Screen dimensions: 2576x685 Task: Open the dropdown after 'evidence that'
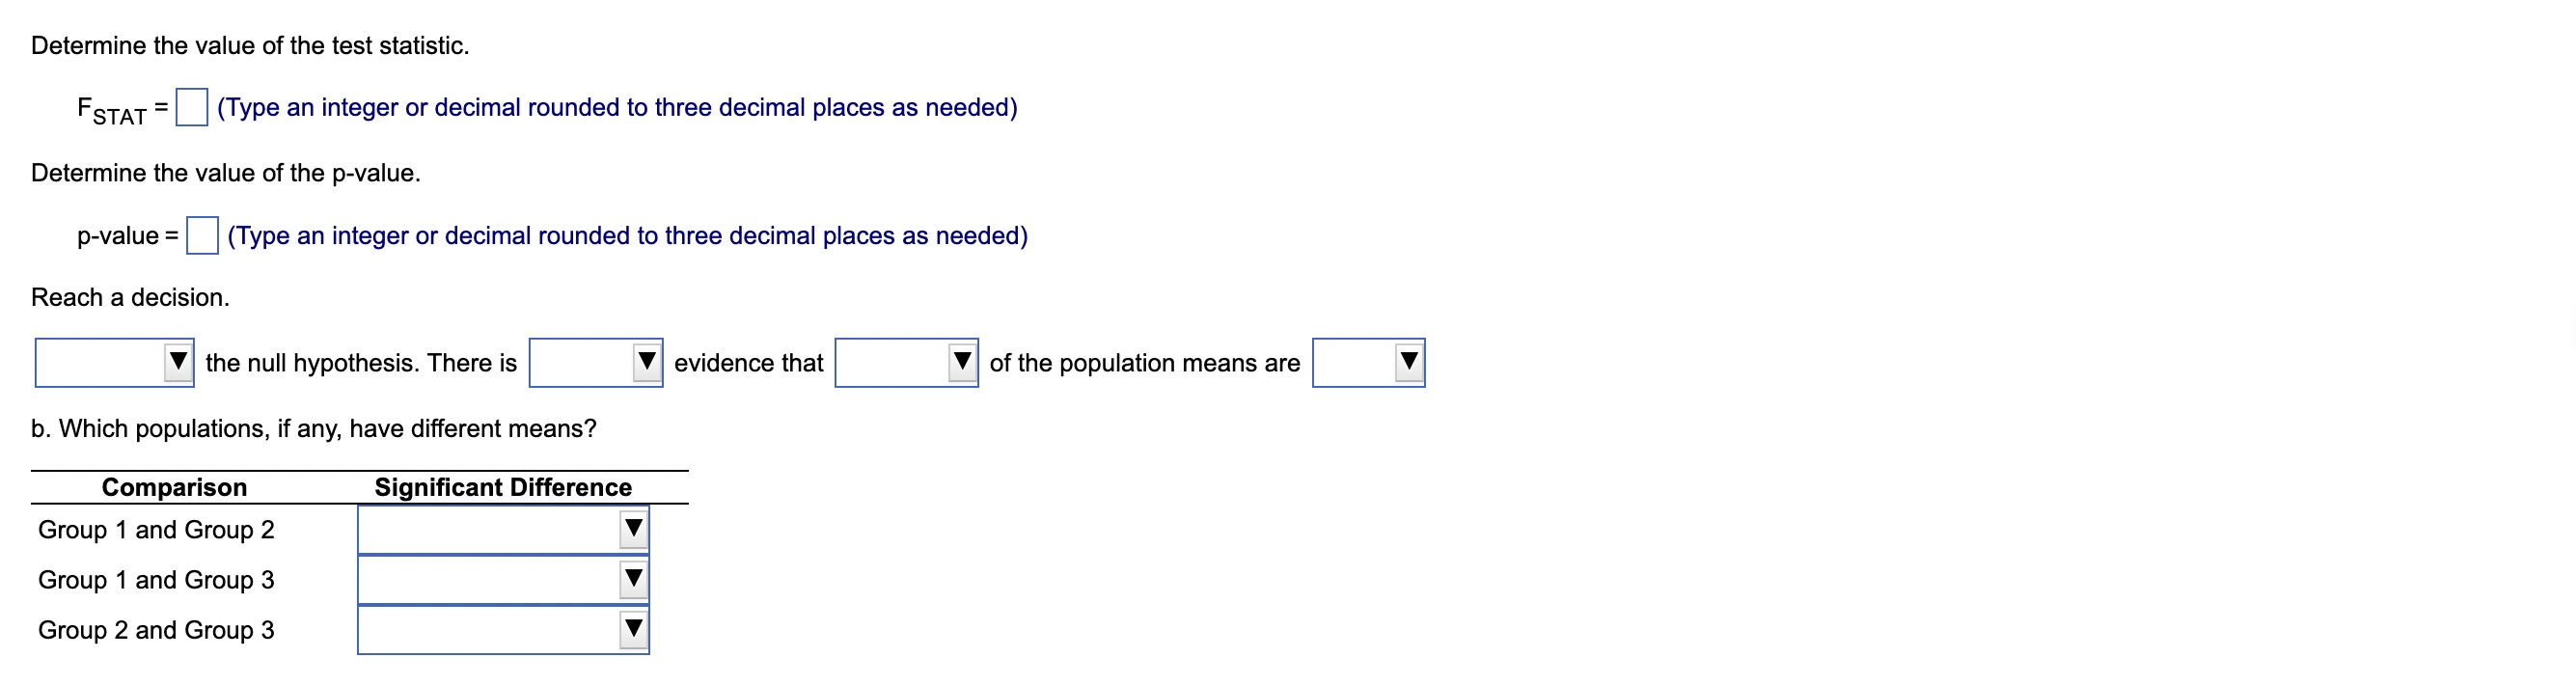pos(905,363)
